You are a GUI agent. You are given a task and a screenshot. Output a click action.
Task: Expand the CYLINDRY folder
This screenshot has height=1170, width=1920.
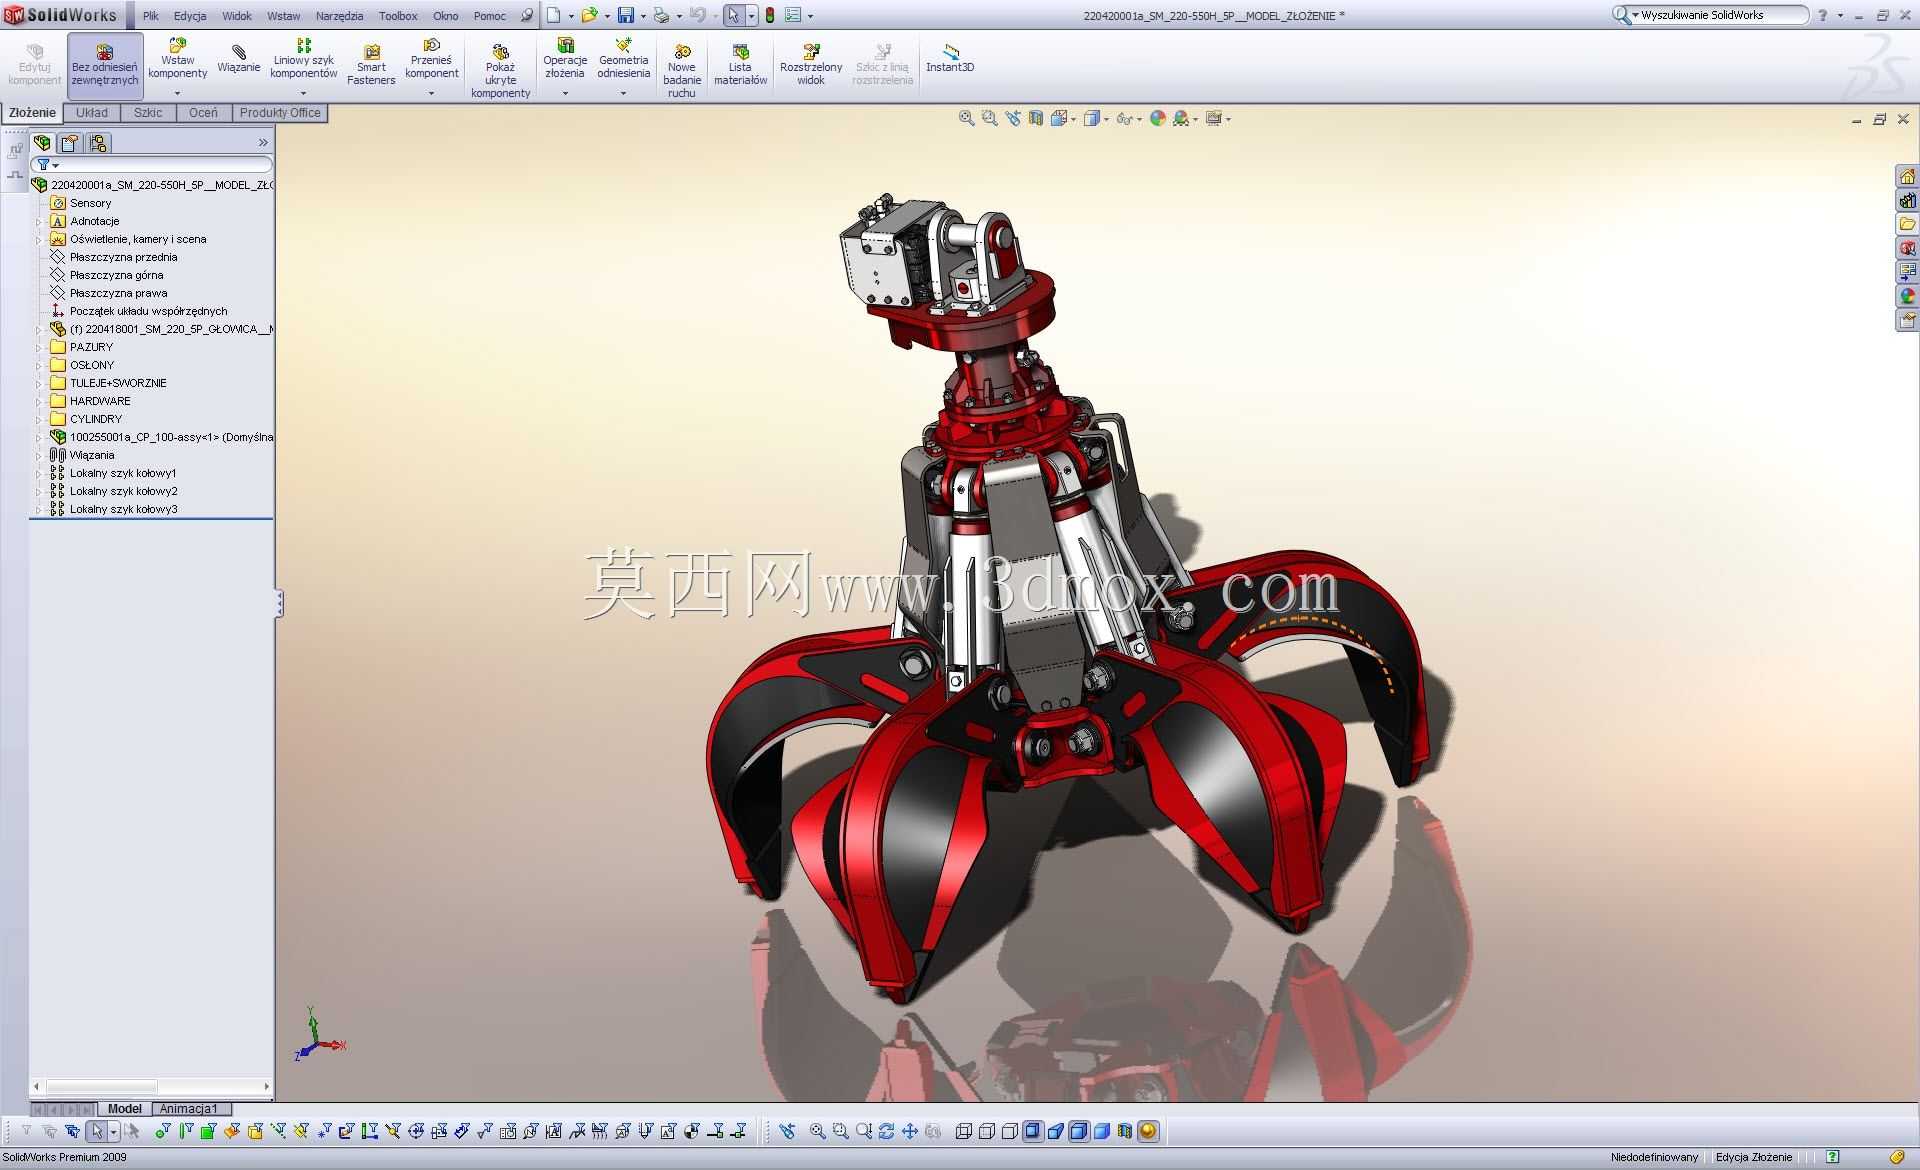[x=39, y=419]
